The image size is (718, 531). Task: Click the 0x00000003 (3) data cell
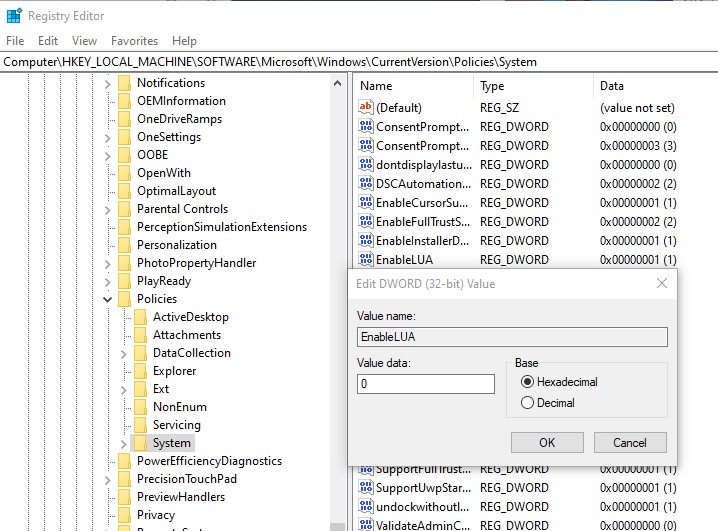click(638, 146)
